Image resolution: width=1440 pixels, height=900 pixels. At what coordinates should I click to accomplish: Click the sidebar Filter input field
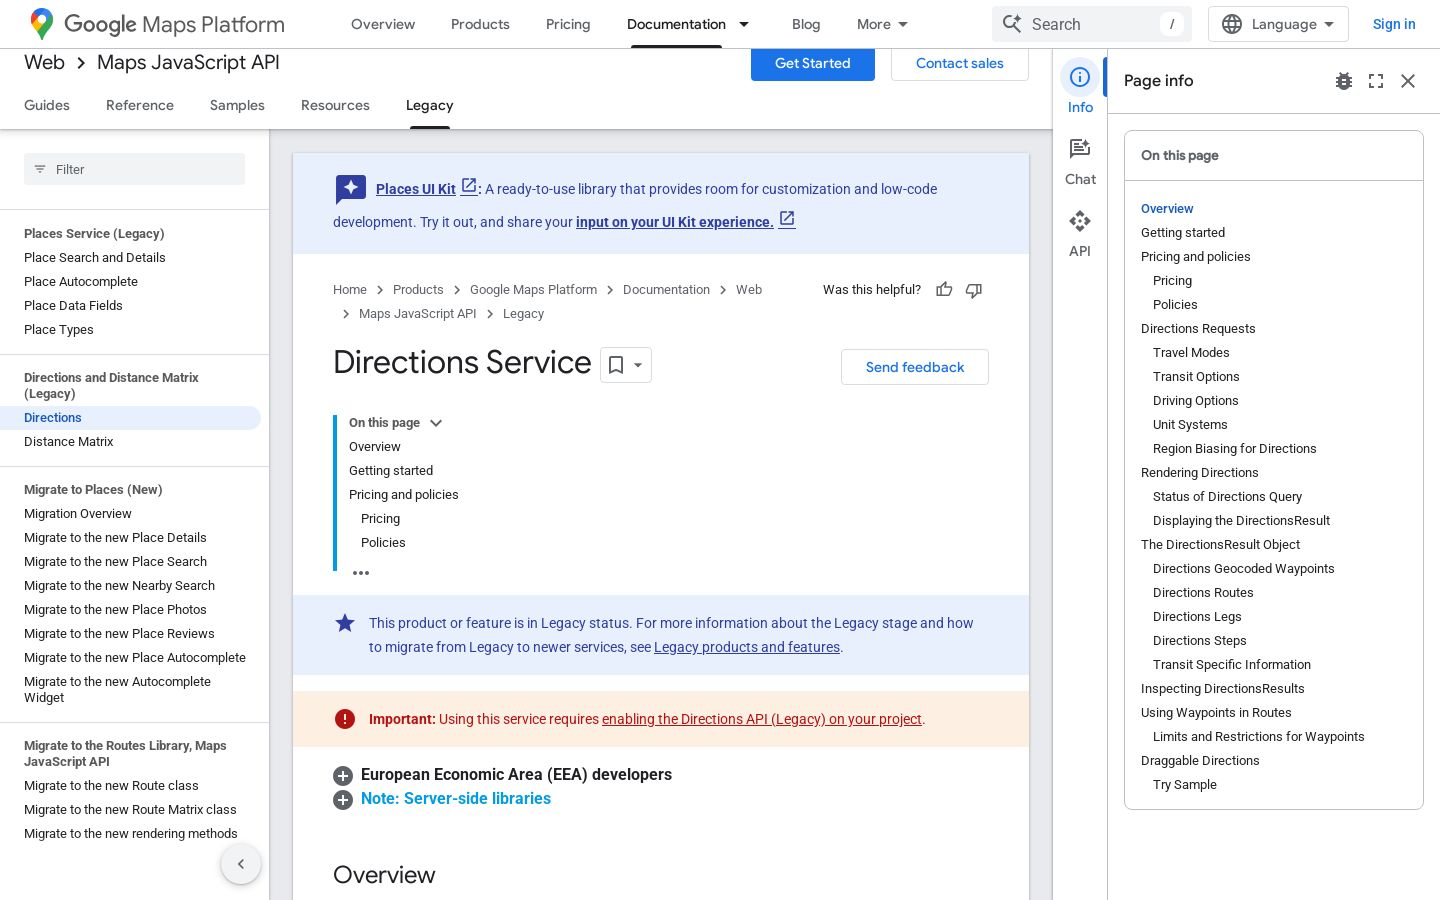pos(134,169)
